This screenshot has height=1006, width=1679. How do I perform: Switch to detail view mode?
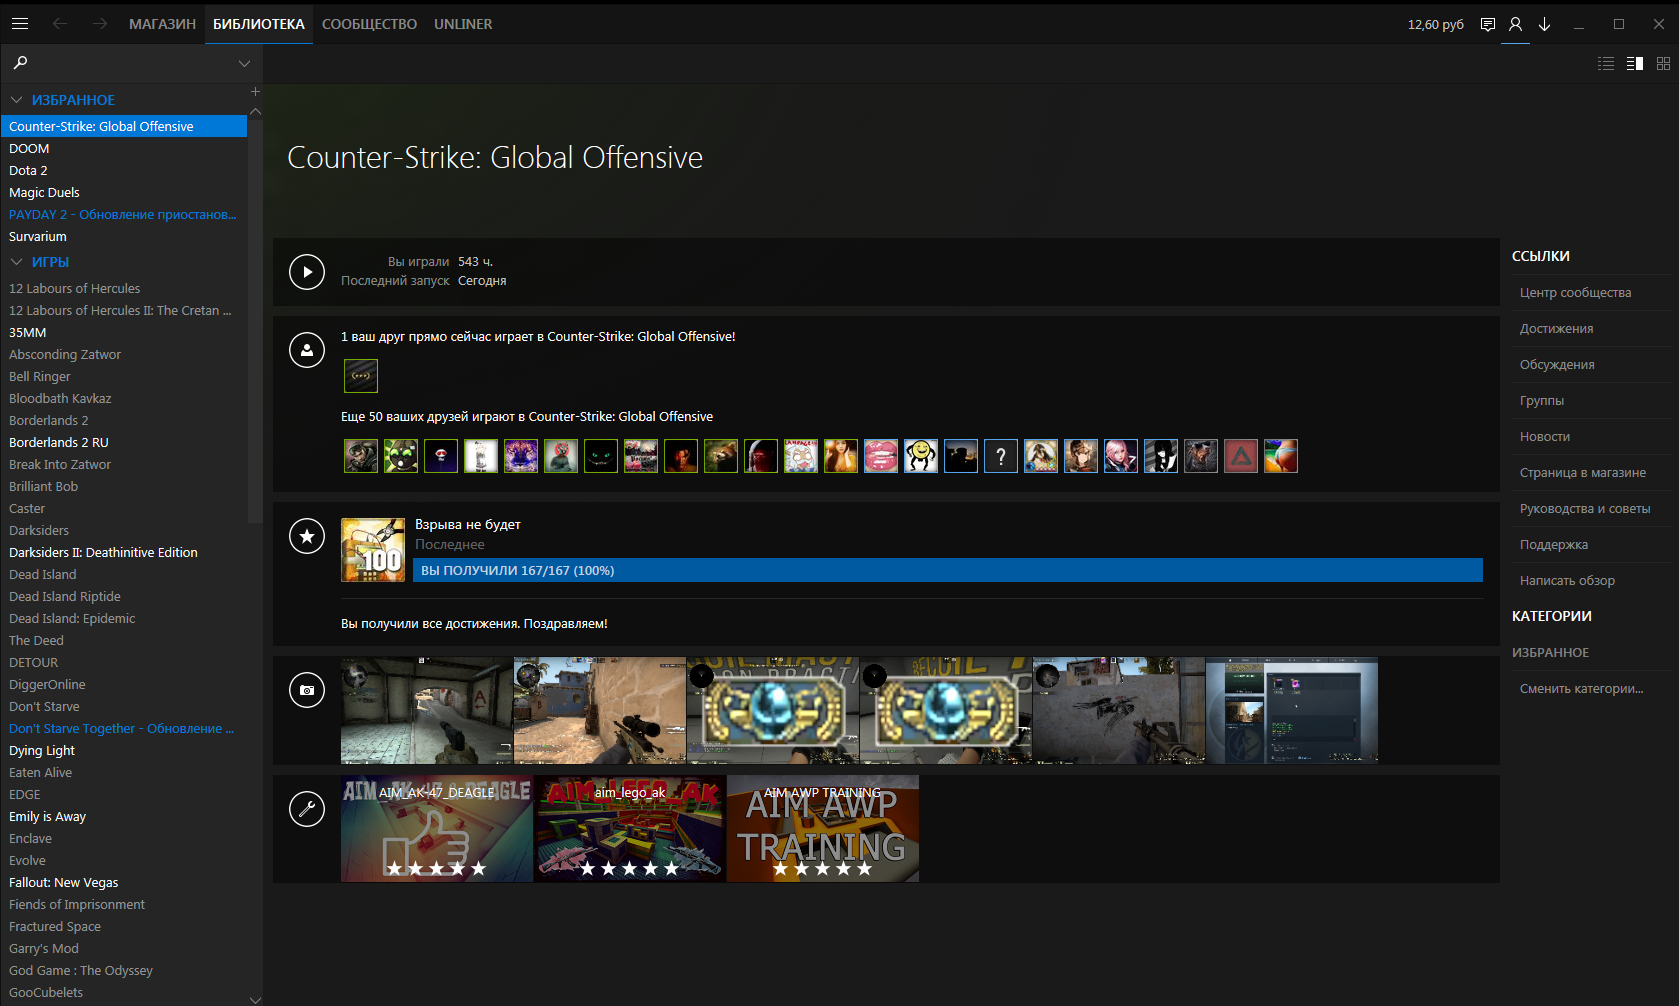point(1635,63)
